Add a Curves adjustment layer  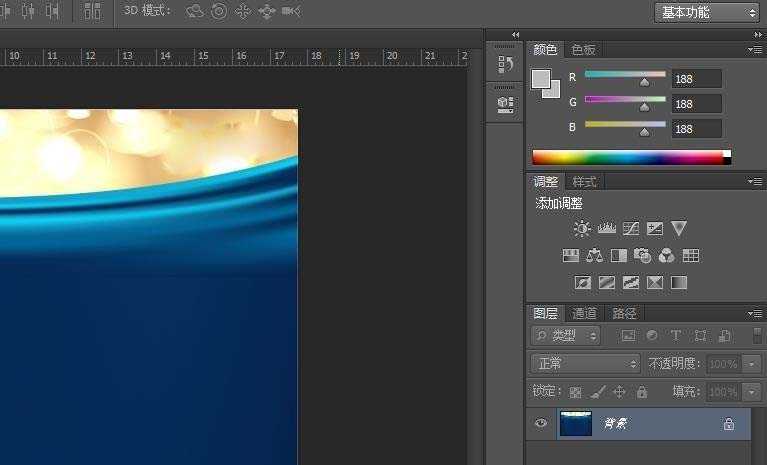click(631, 229)
